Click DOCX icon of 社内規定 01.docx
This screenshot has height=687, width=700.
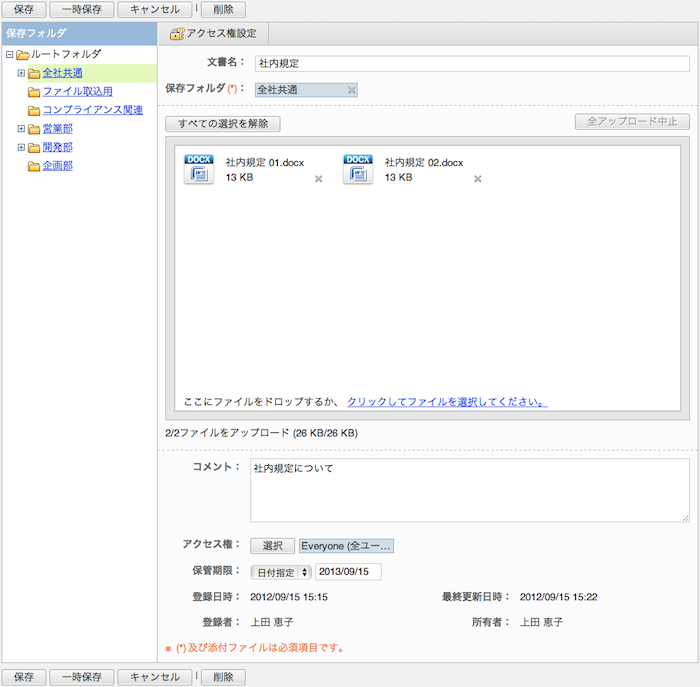199,169
